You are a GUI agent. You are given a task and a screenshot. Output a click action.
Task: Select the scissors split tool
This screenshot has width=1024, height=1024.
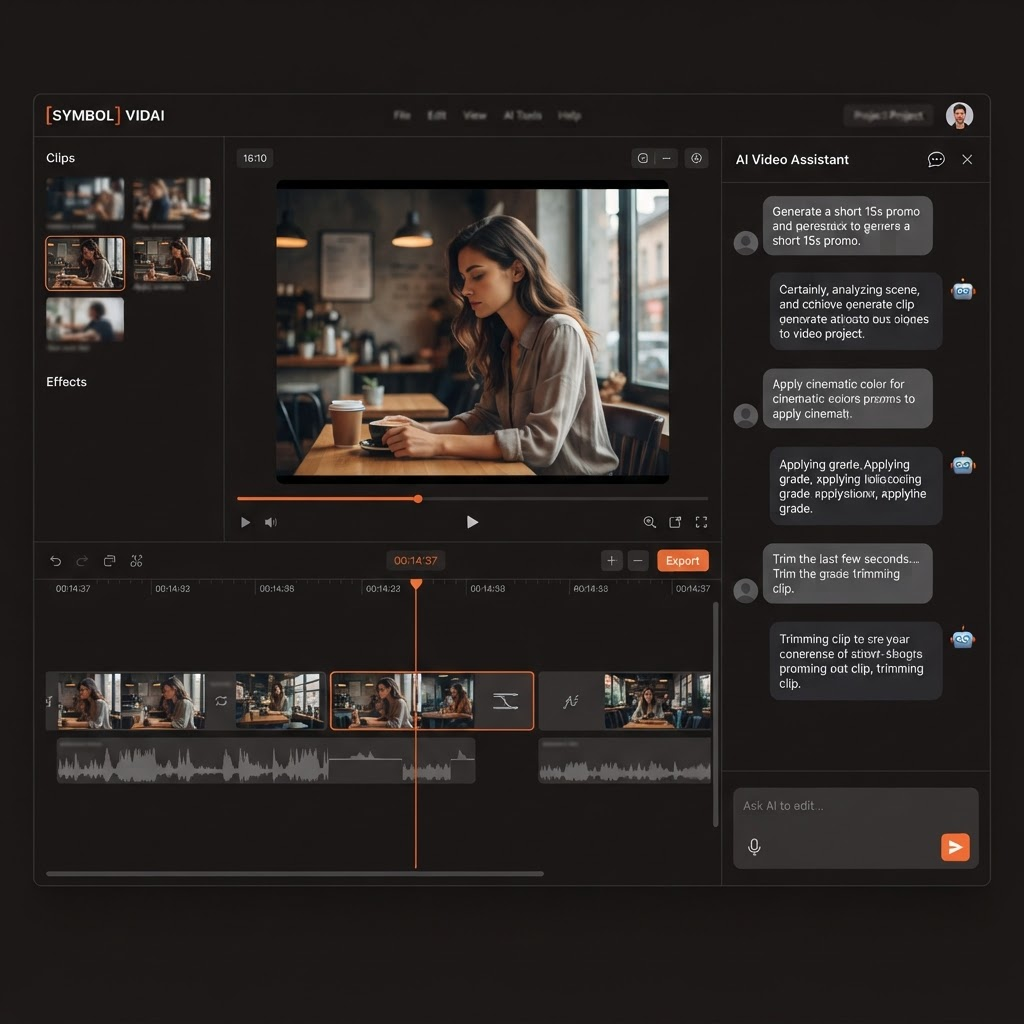[136, 561]
